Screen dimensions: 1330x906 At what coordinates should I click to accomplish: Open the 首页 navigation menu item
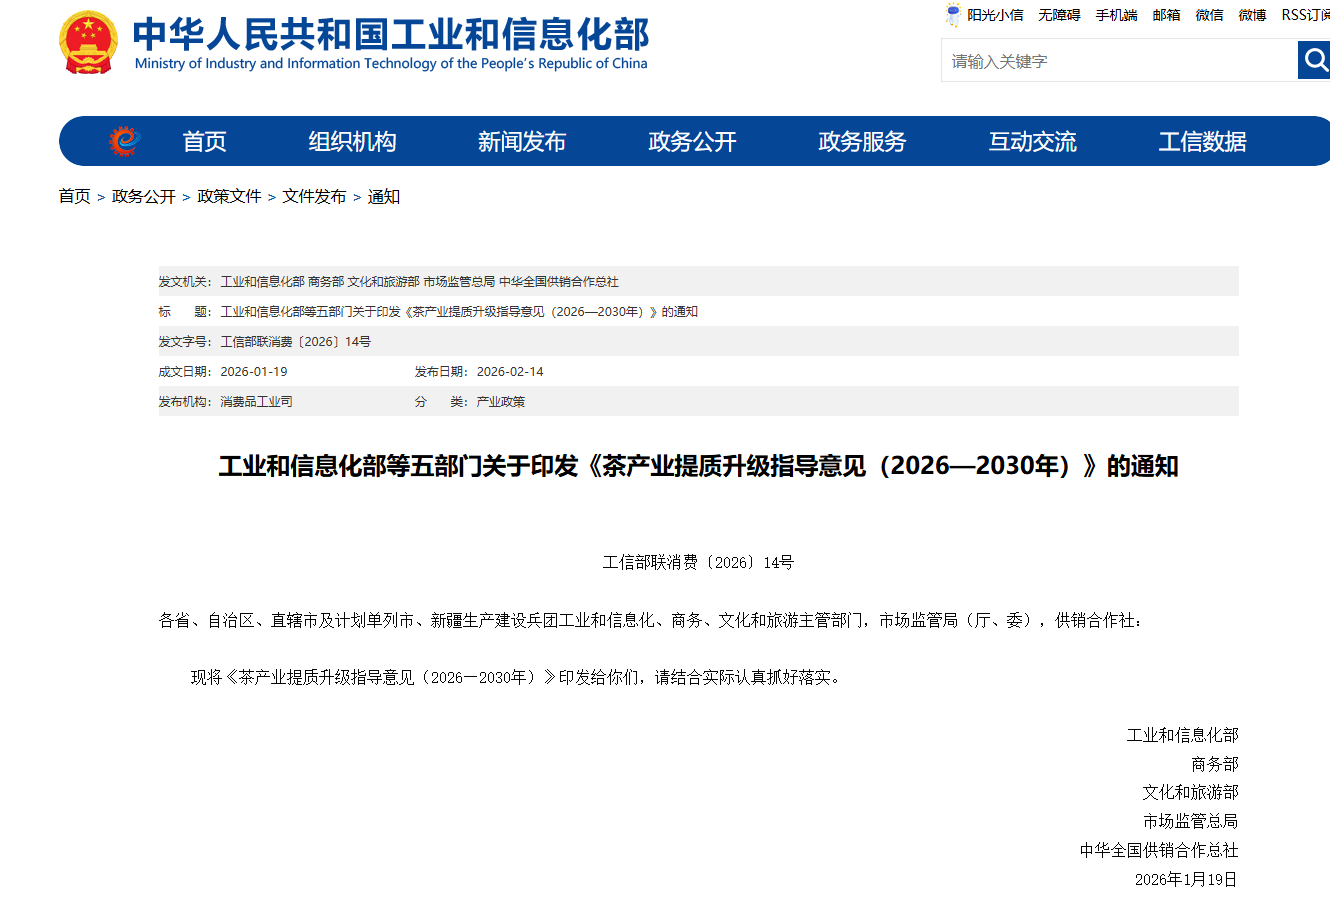204,142
